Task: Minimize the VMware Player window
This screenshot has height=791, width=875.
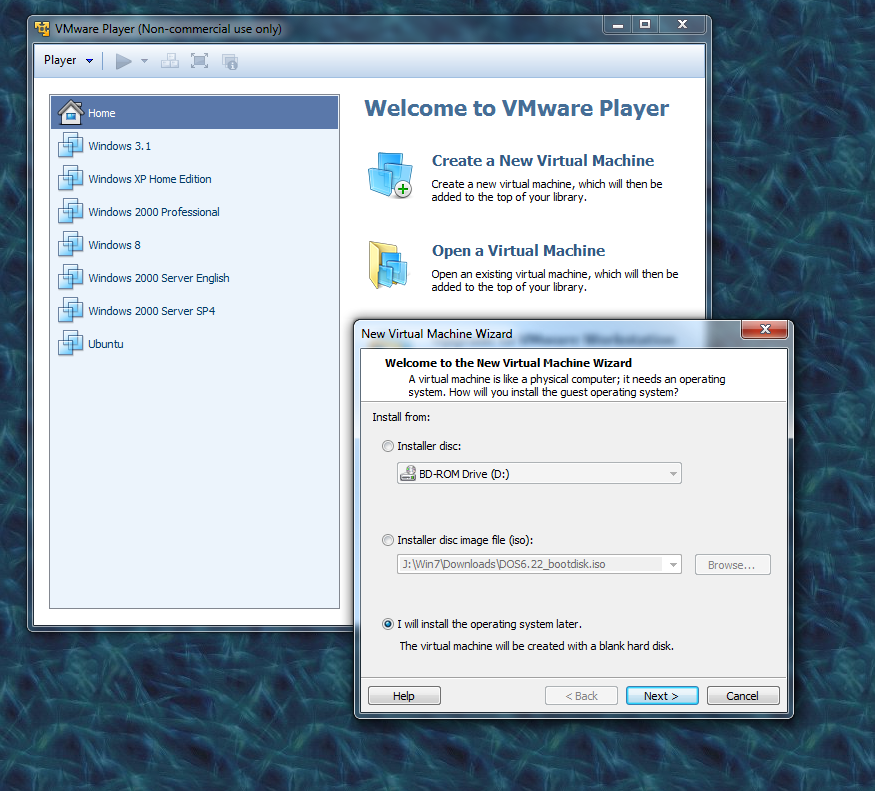Action: pyautogui.click(x=618, y=25)
